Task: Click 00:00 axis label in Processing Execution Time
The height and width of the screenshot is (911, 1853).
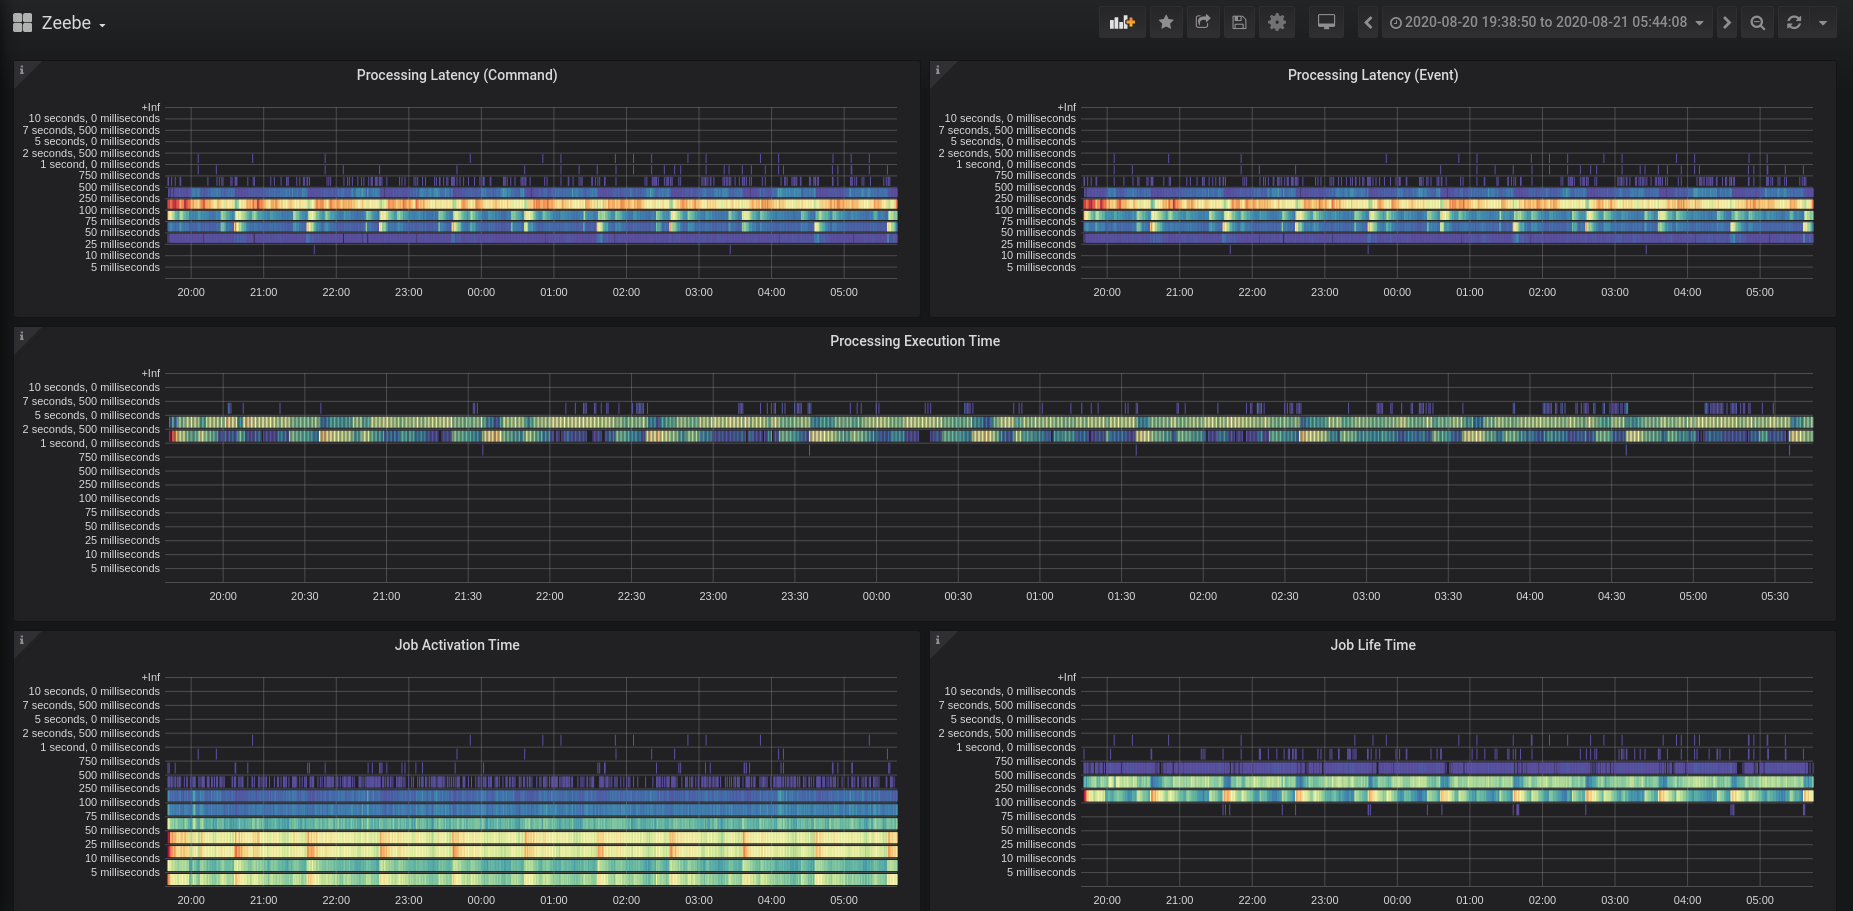Action: [x=876, y=596]
